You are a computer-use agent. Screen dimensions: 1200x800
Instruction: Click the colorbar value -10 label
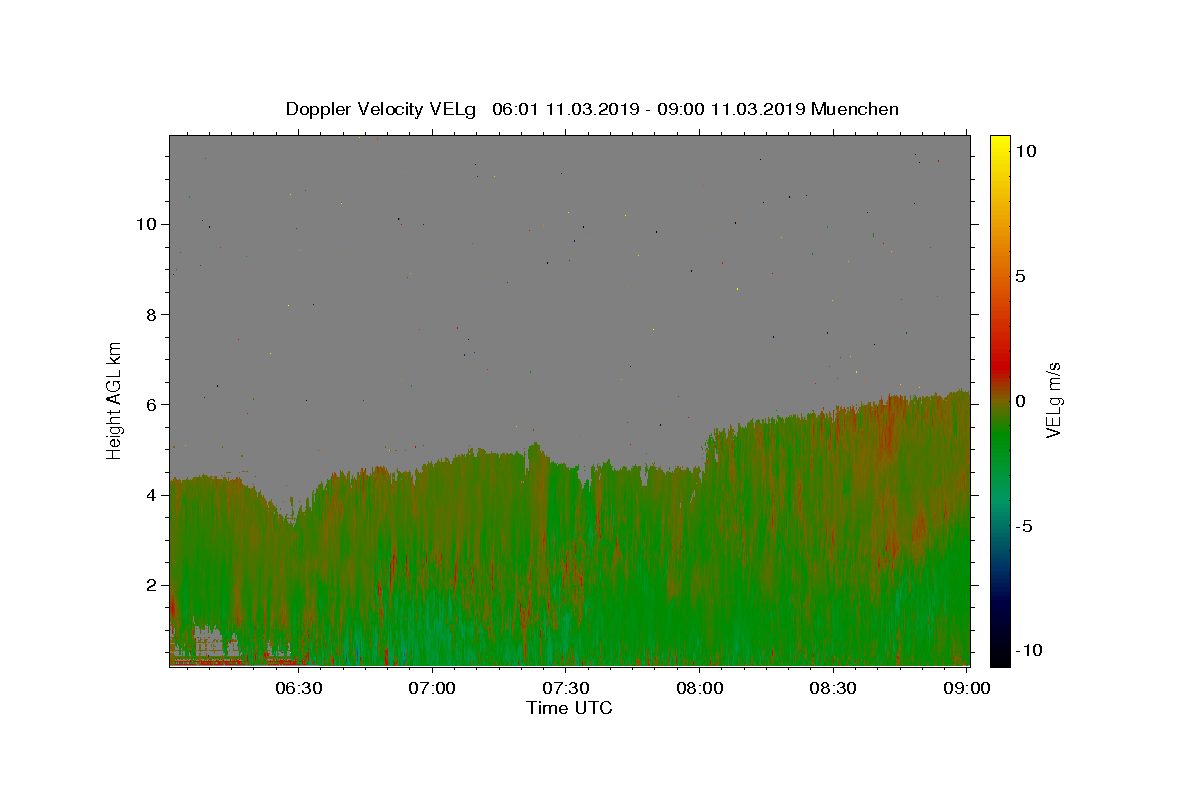[1029, 650]
